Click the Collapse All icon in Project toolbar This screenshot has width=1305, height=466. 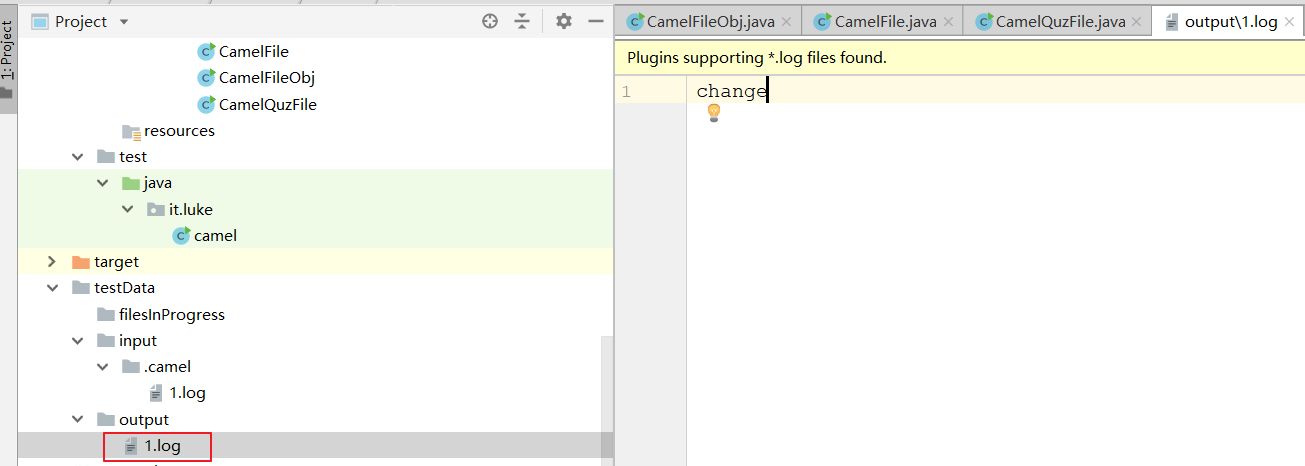(522, 21)
